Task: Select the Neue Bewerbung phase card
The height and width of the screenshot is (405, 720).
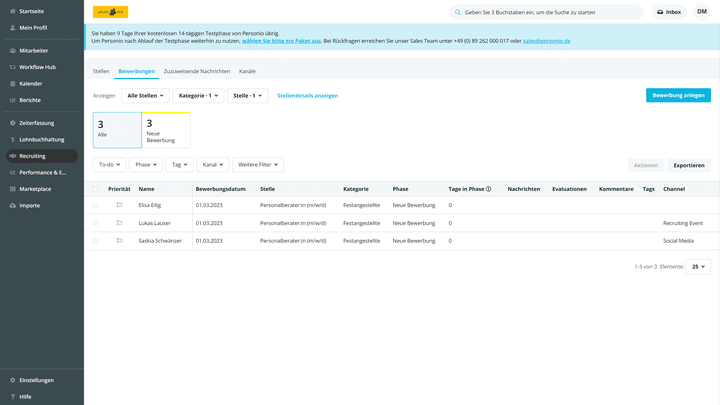Action: pyautogui.click(x=166, y=130)
